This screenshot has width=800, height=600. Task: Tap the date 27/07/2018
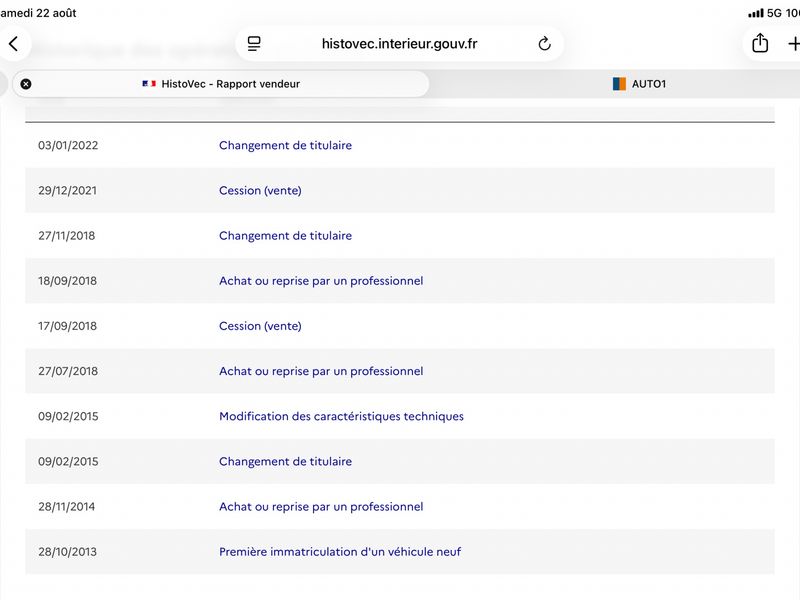(x=68, y=371)
